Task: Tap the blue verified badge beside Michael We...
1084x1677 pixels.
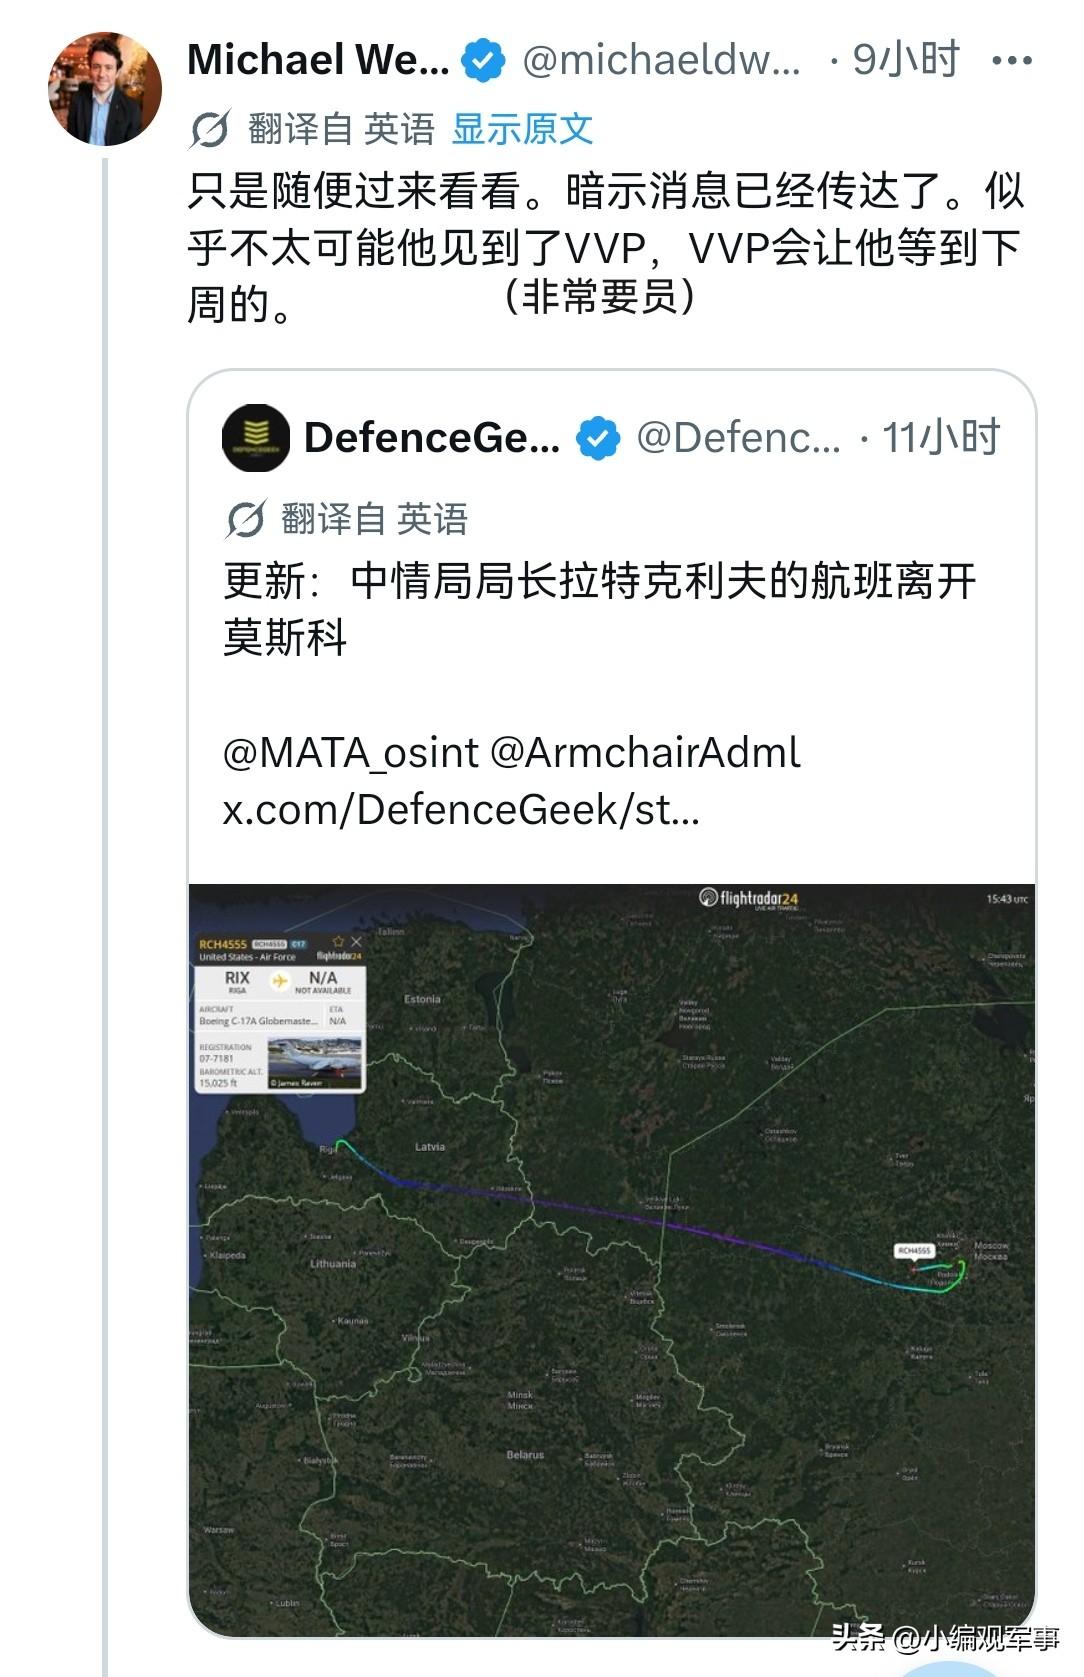Action: coord(483,61)
